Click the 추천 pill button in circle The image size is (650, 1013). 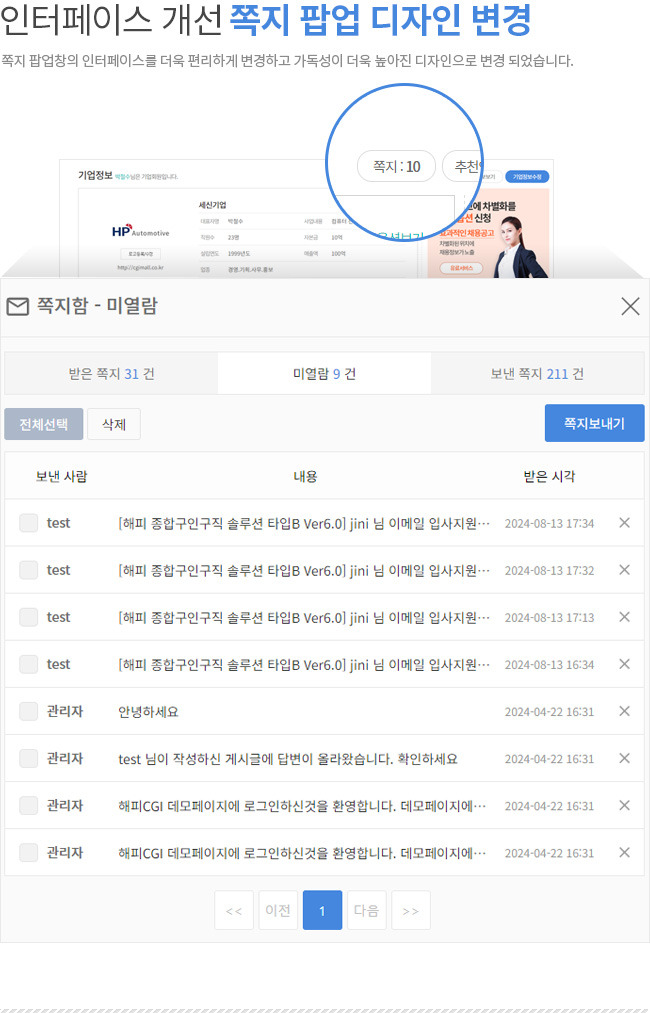[463, 166]
